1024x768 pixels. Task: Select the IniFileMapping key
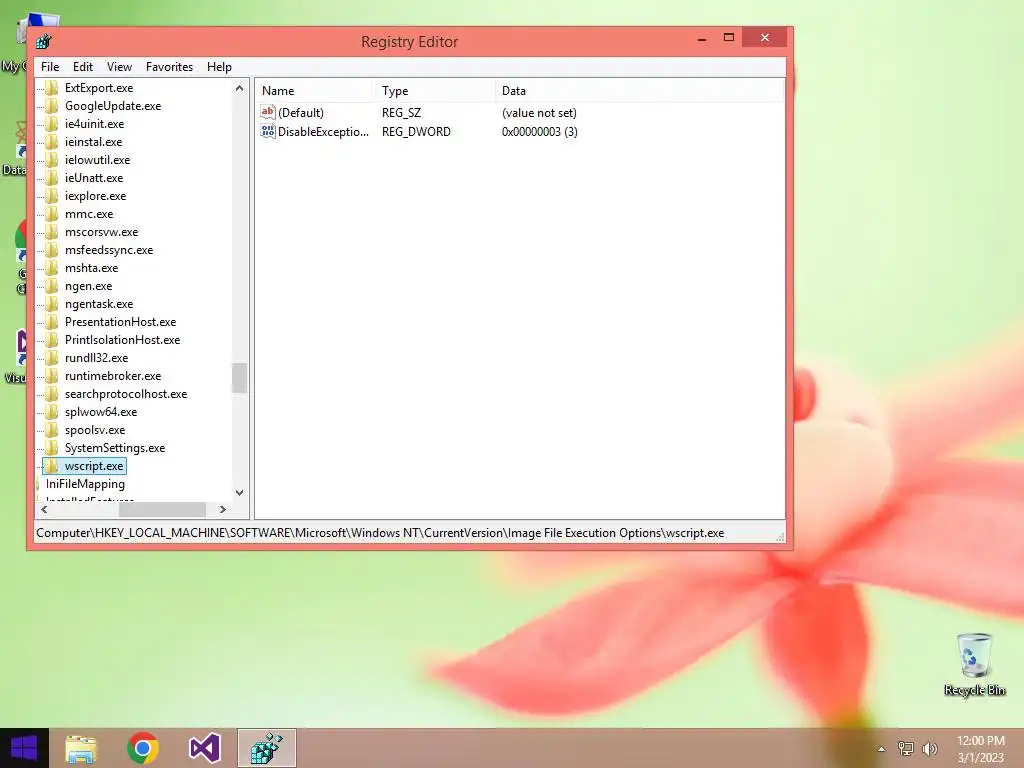[x=85, y=484]
